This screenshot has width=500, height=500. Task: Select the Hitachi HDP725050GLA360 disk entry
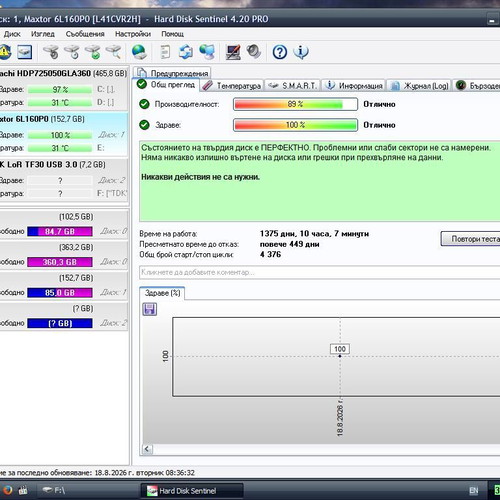click(x=63, y=87)
